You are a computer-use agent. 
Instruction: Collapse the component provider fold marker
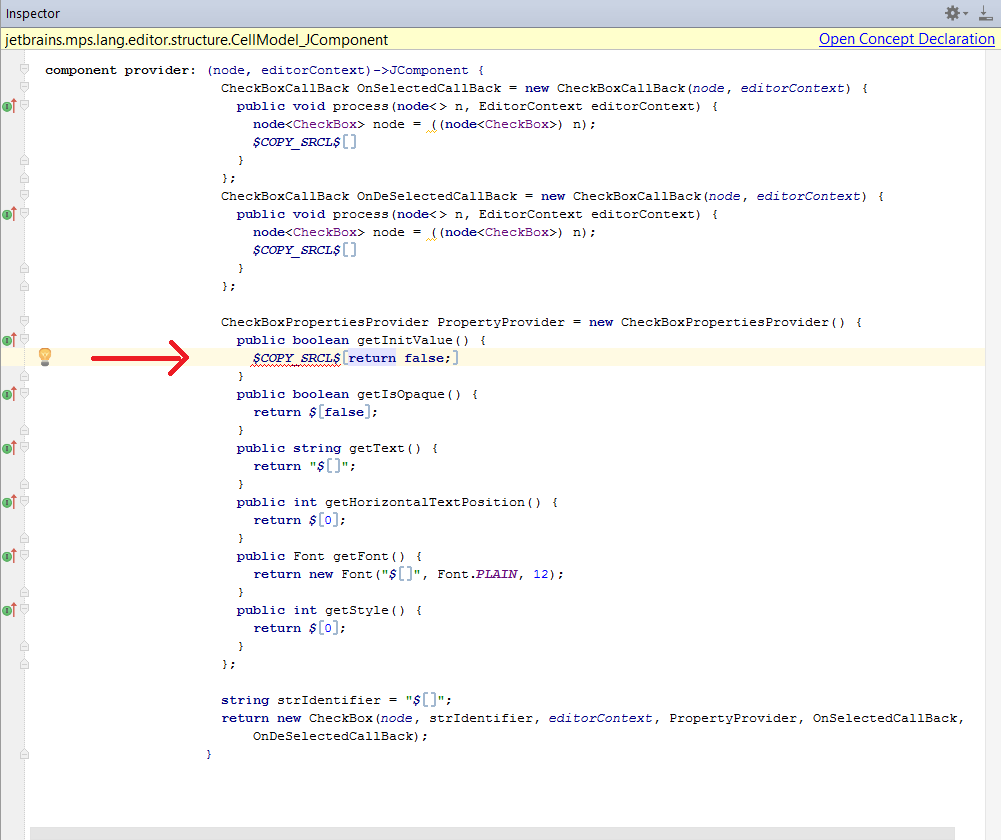click(24, 69)
